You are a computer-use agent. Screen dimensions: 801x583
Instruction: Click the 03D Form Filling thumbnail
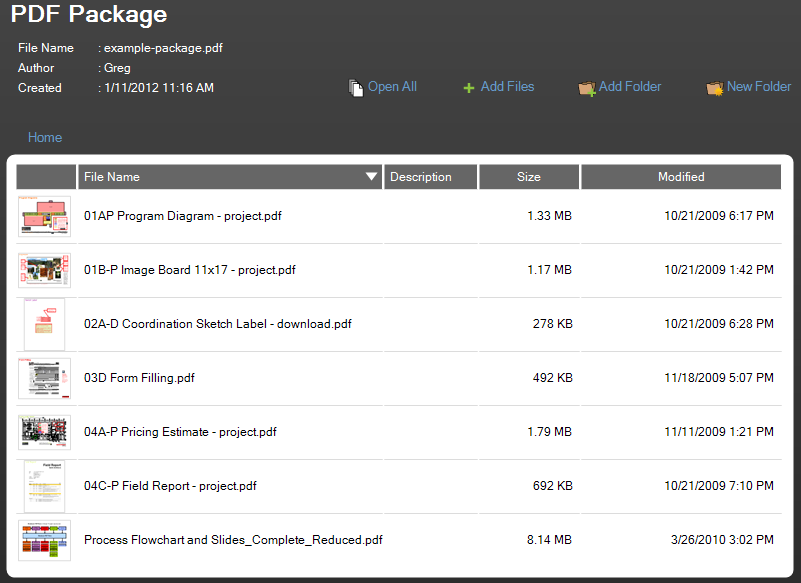(x=45, y=378)
